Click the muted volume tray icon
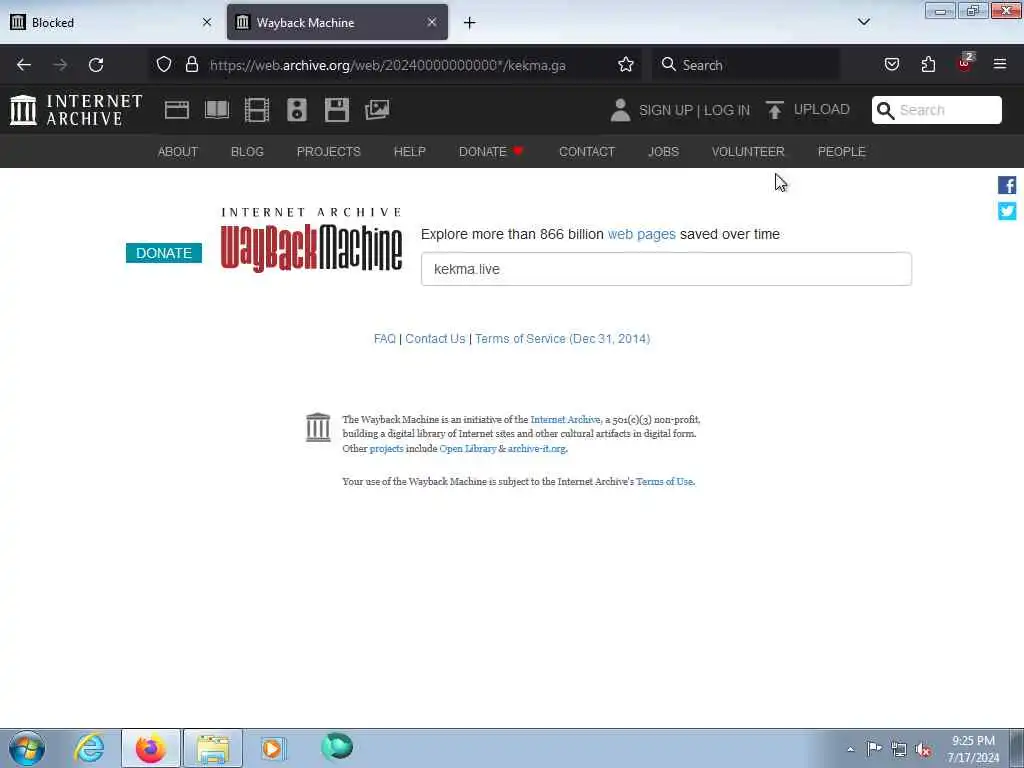The width and height of the screenshot is (1024, 768). [923, 750]
